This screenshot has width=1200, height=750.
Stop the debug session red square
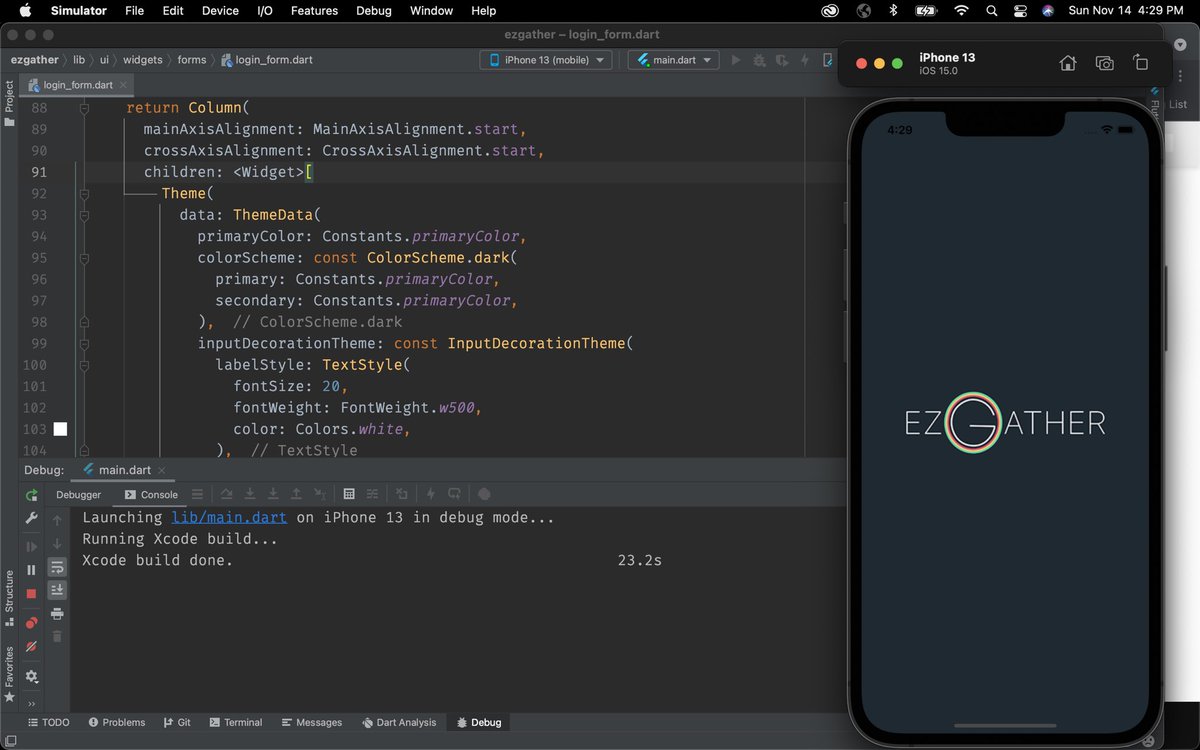click(31, 593)
